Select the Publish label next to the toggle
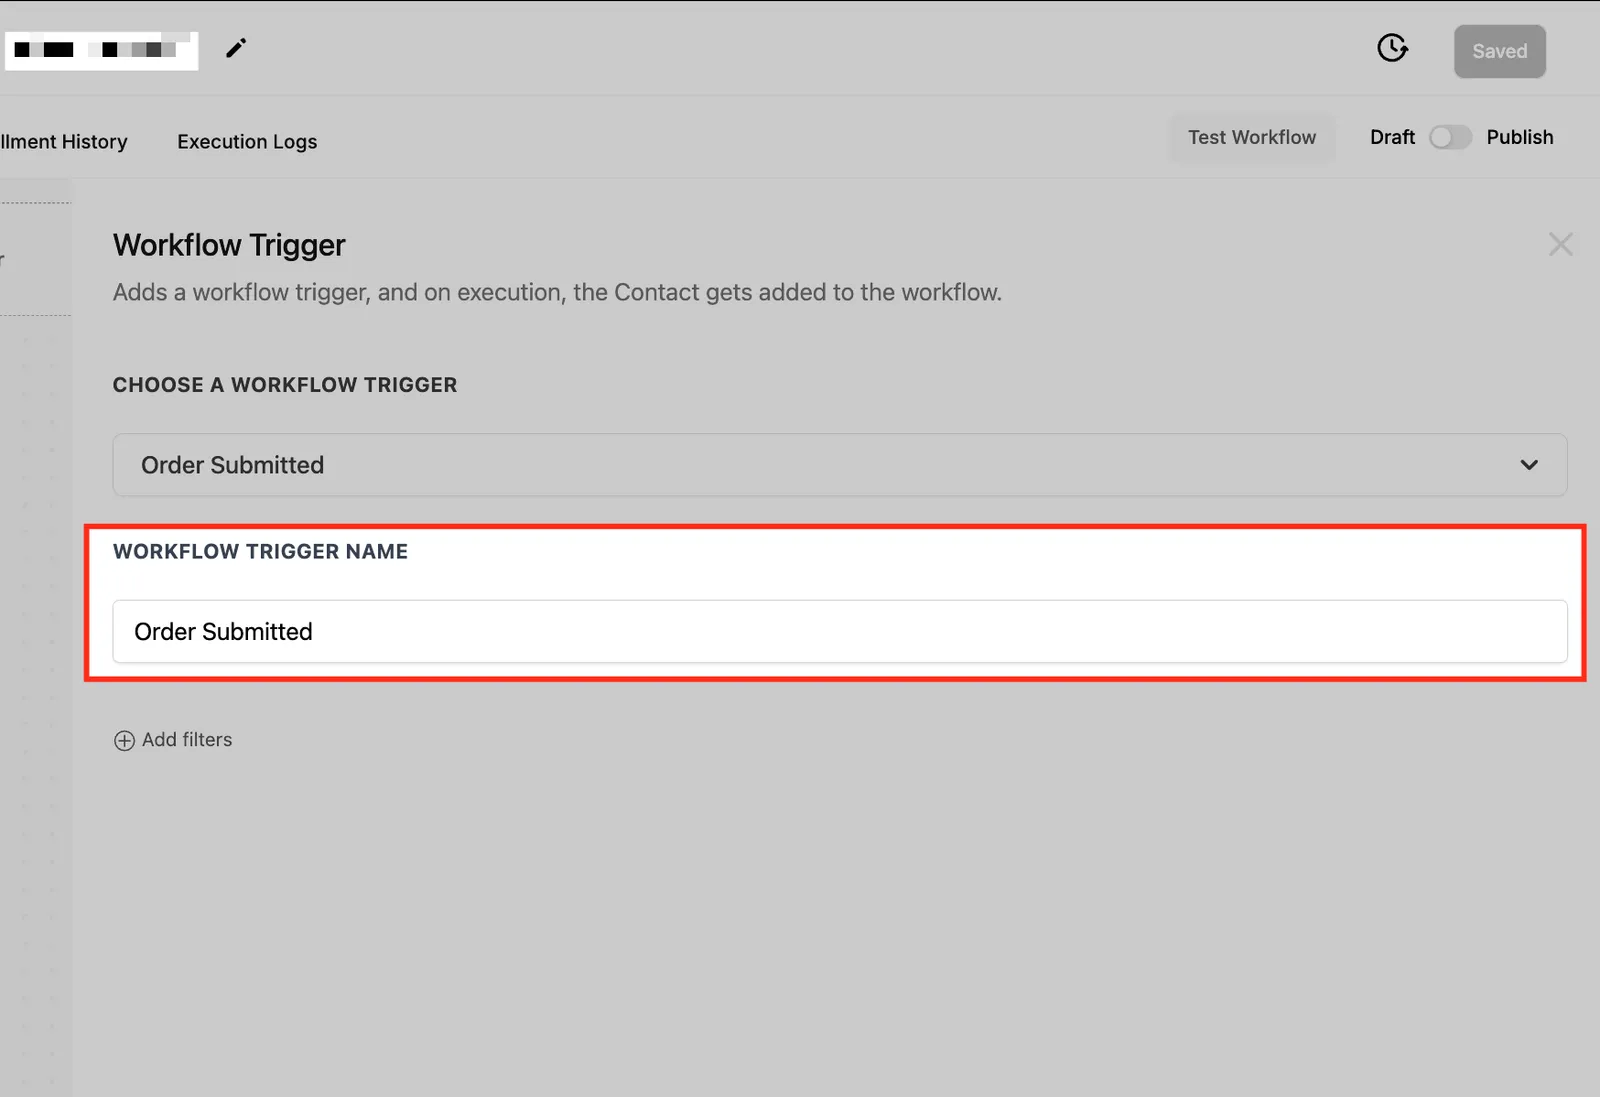The height and width of the screenshot is (1097, 1600). tap(1519, 137)
